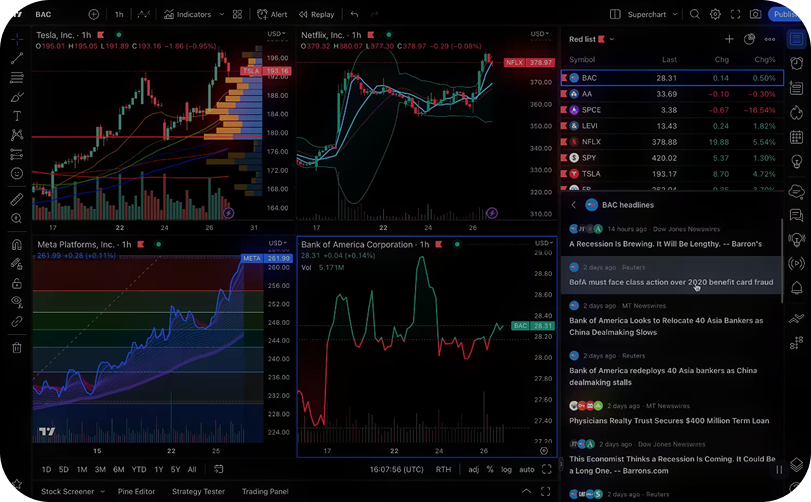Take a chart snapshot with camera icon
The image size is (811, 502).
click(737, 14)
